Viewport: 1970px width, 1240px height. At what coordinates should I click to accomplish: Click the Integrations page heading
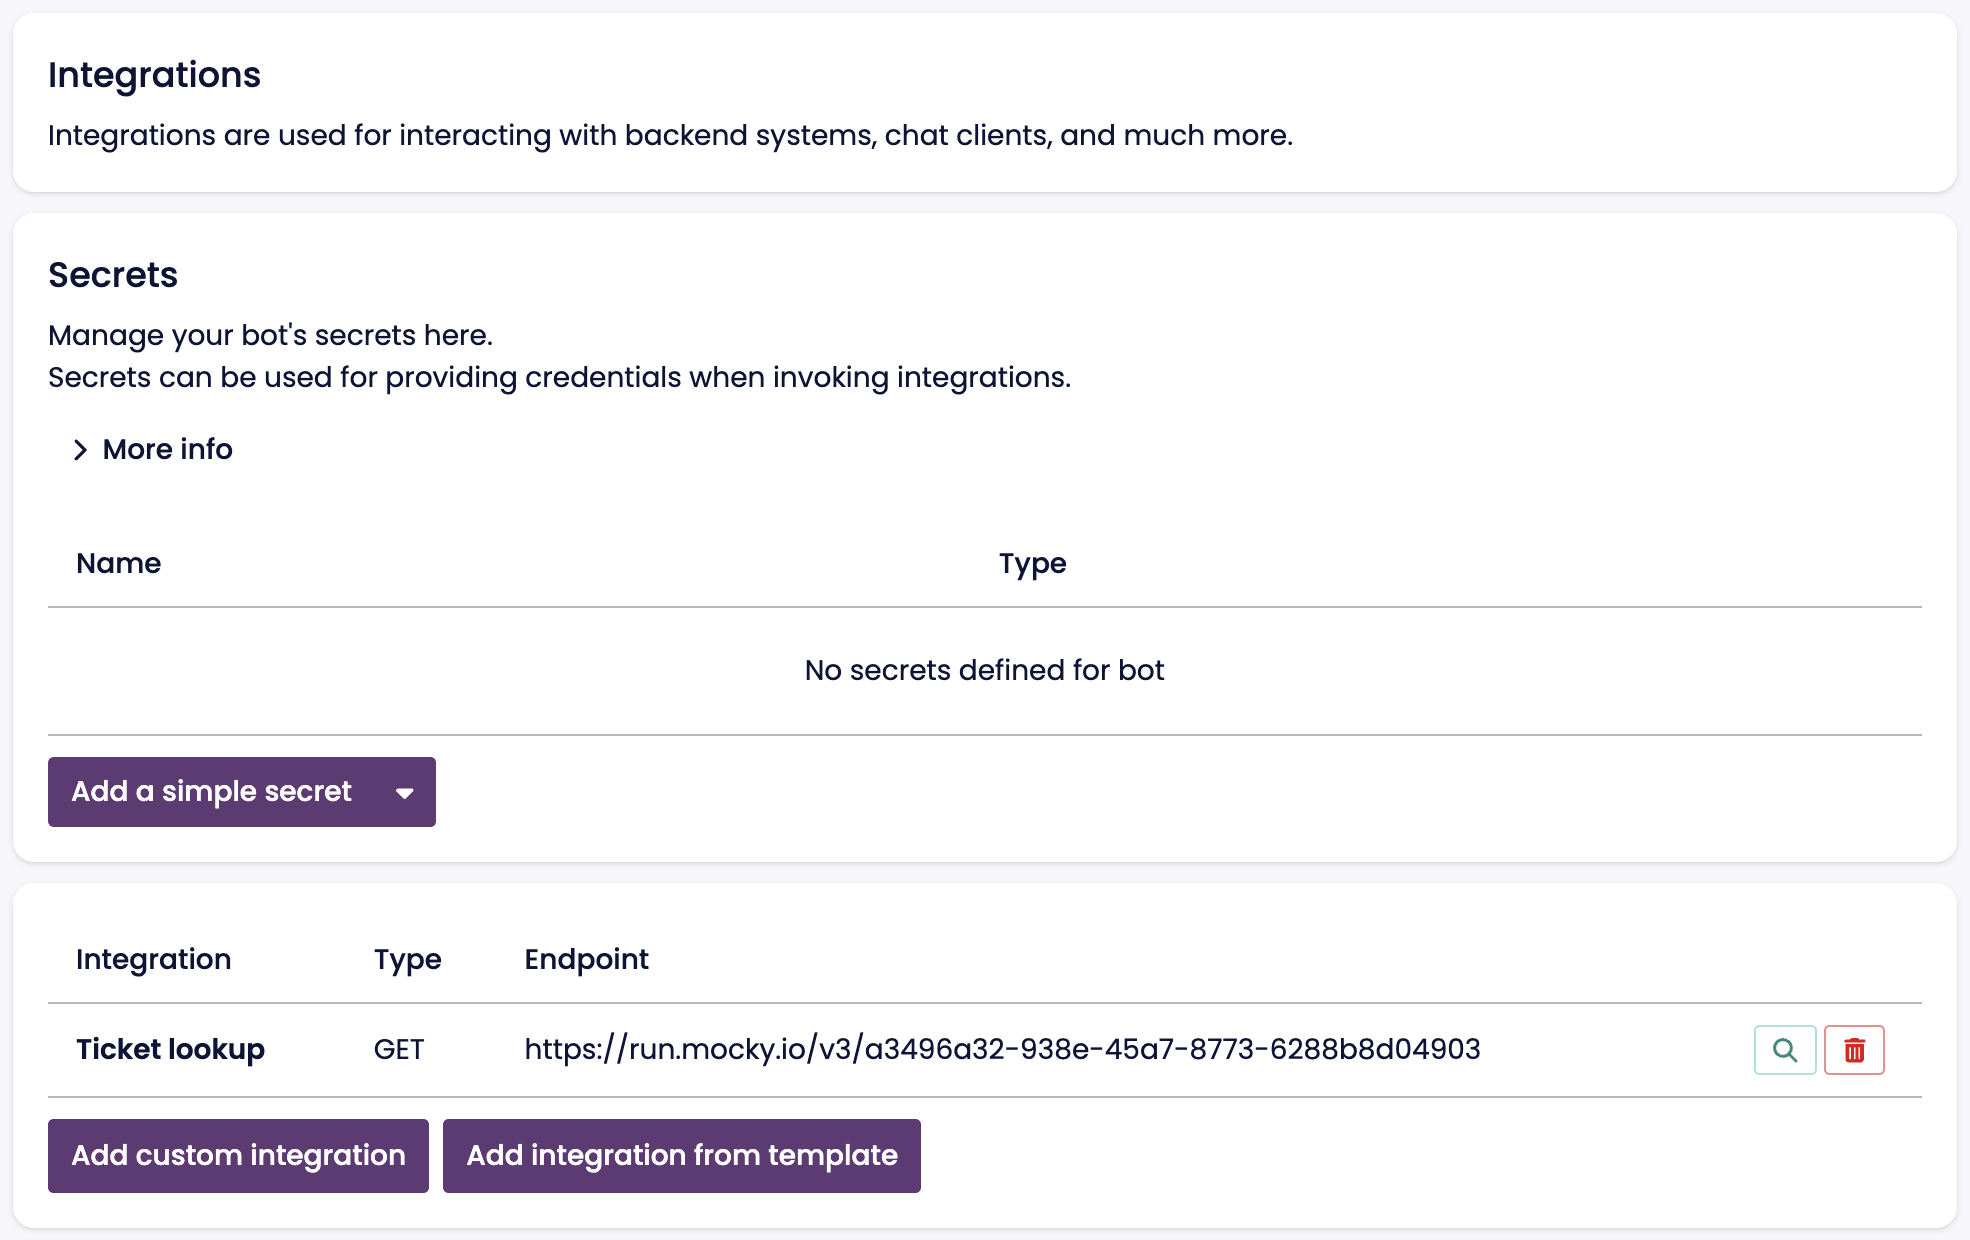pyautogui.click(x=154, y=75)
